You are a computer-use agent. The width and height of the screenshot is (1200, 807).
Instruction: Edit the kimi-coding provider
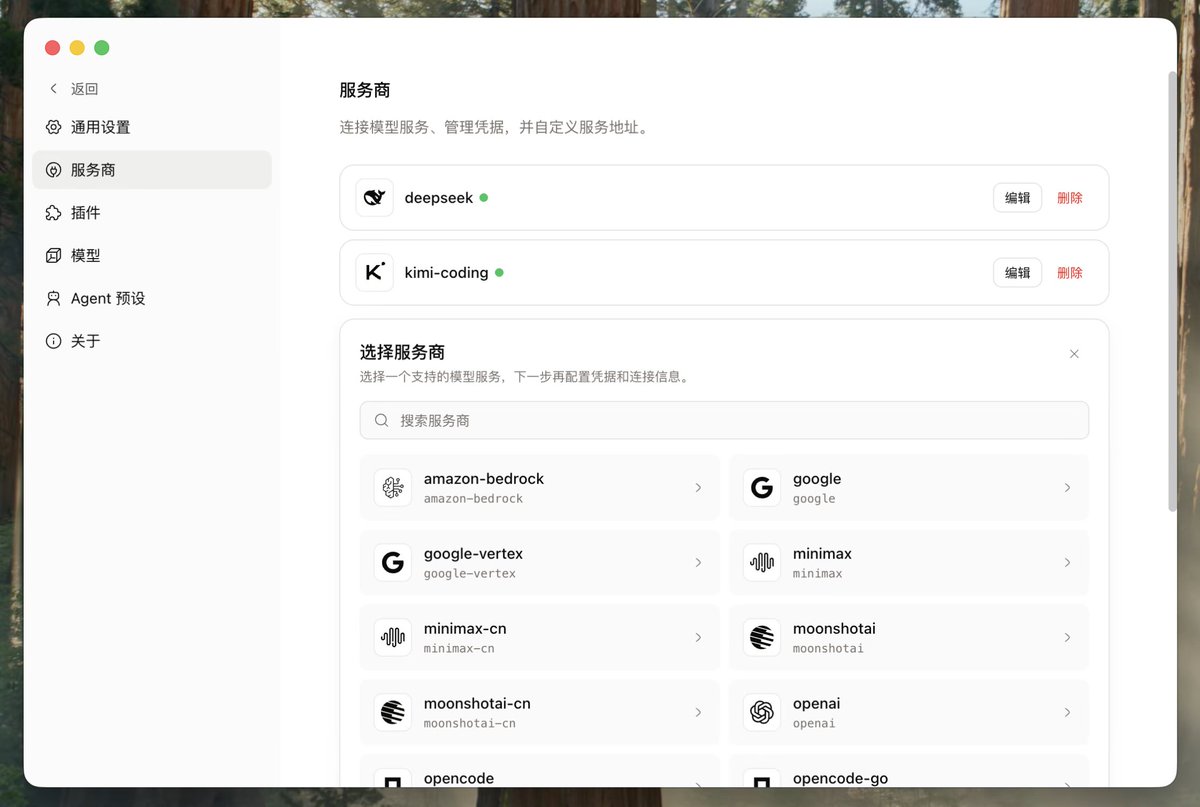[x=1017, y=272]
